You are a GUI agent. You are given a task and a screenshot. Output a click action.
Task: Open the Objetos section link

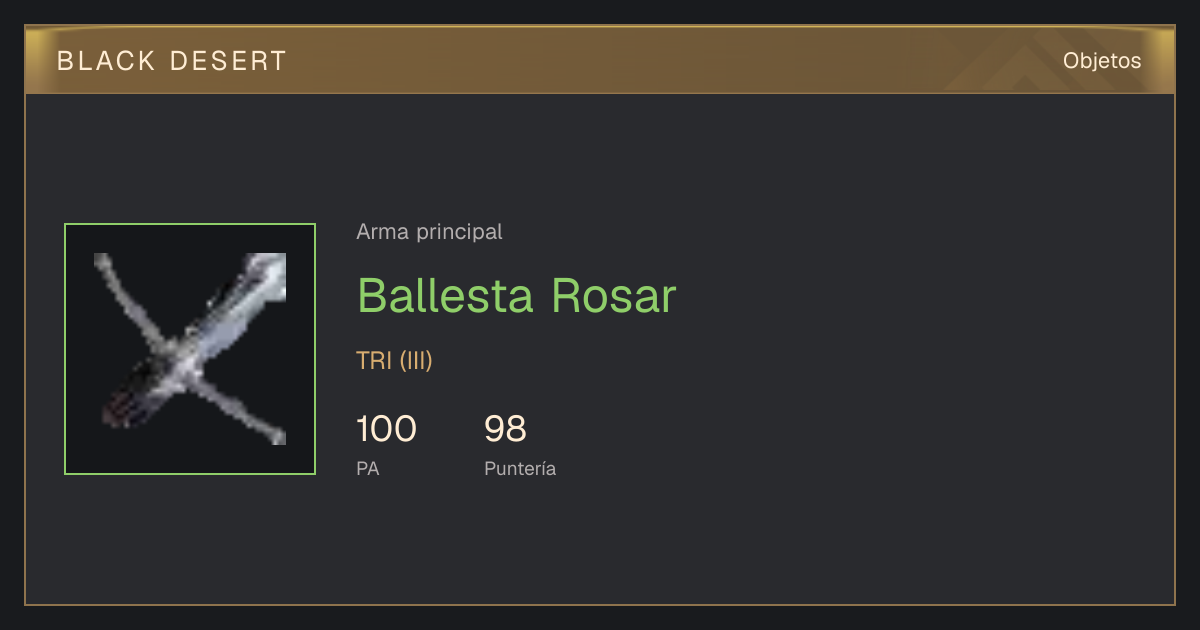[x=1102, y=60]
